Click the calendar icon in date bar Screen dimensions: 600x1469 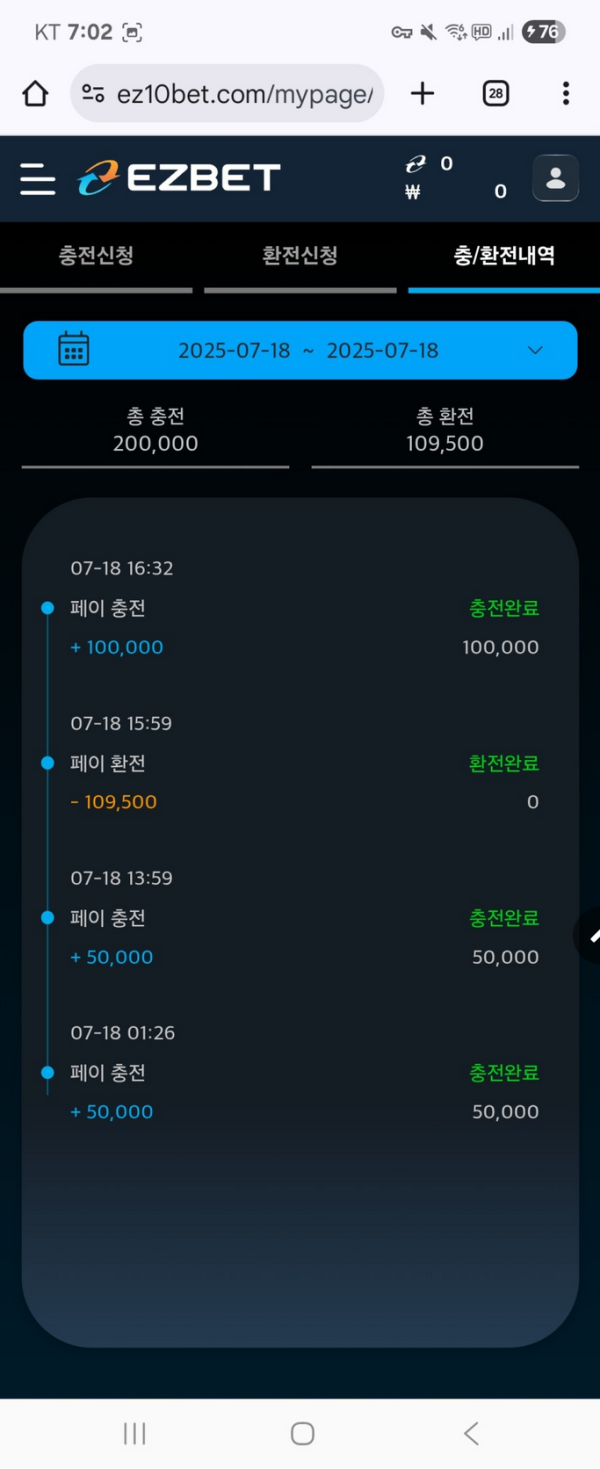coord(73,349)
